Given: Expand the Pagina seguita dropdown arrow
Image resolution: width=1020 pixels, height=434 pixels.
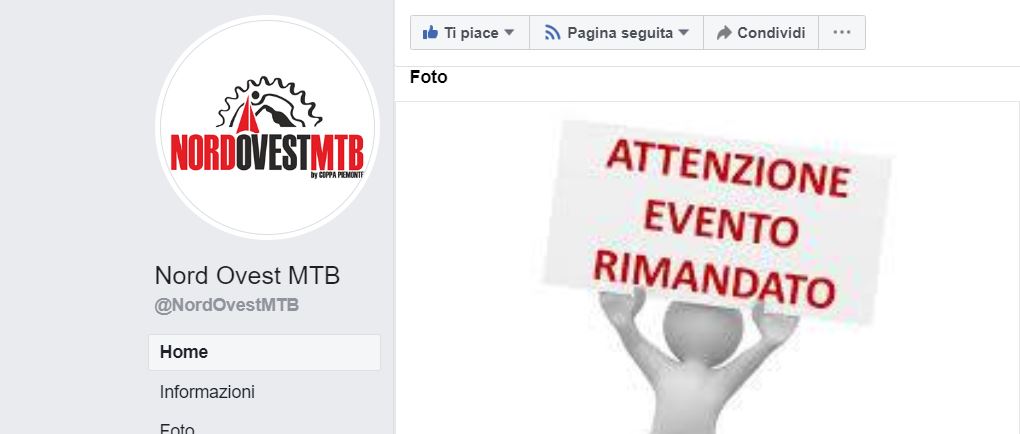Looking at the screenshot, I should 683,33.
